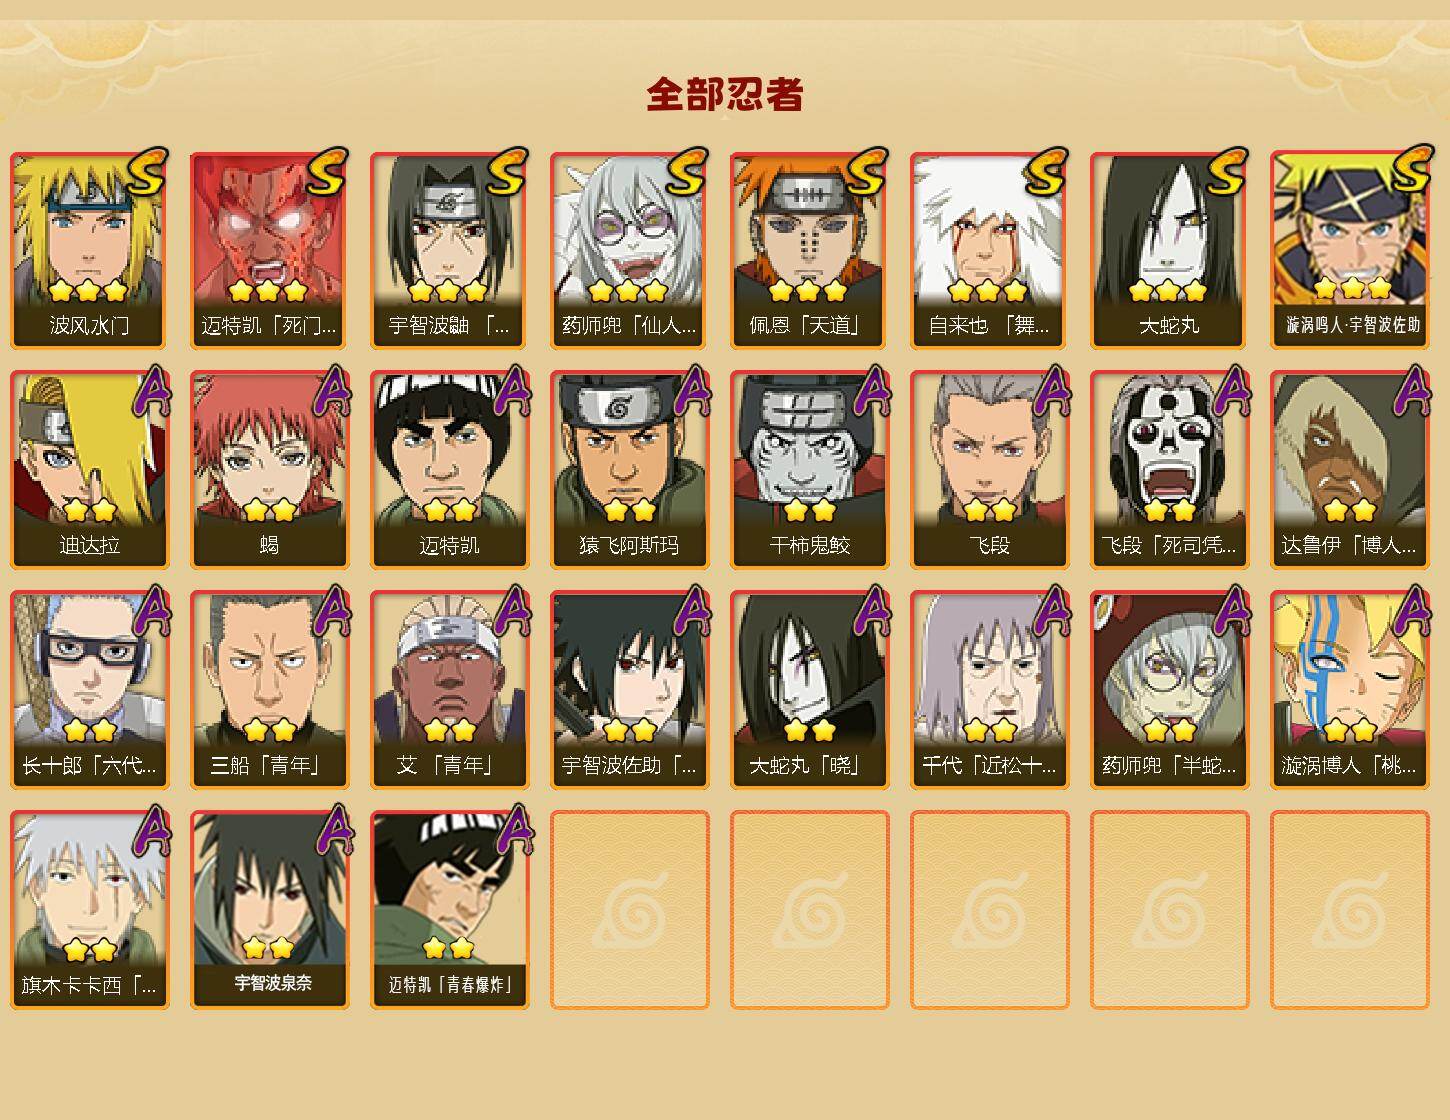Screen dimensions: 1450x1120
Task: Select 艾「青年」 ninja portrait
Action: (x=450, y=690)
